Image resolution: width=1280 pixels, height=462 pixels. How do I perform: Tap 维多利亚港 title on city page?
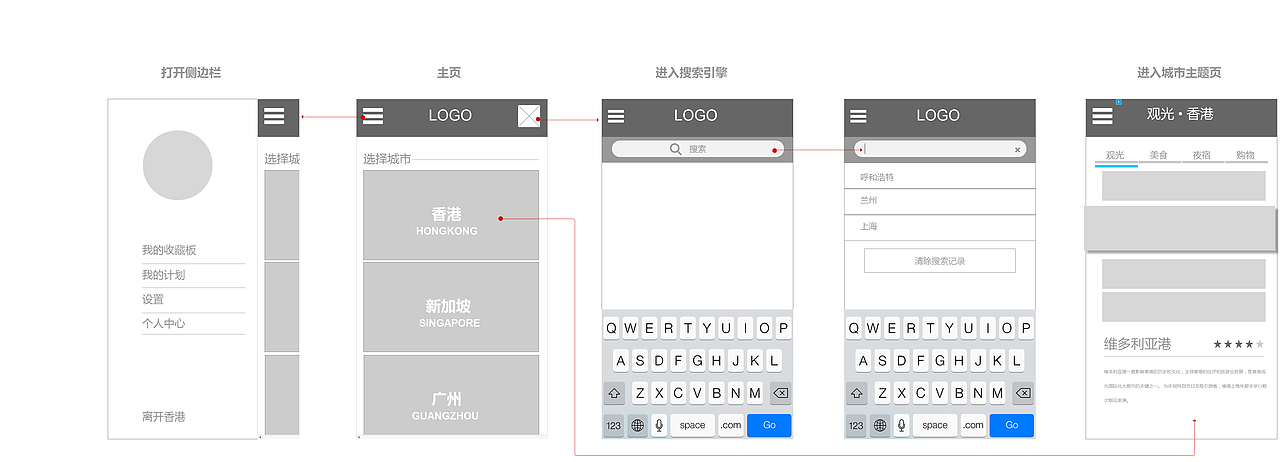click(1137, 344)
